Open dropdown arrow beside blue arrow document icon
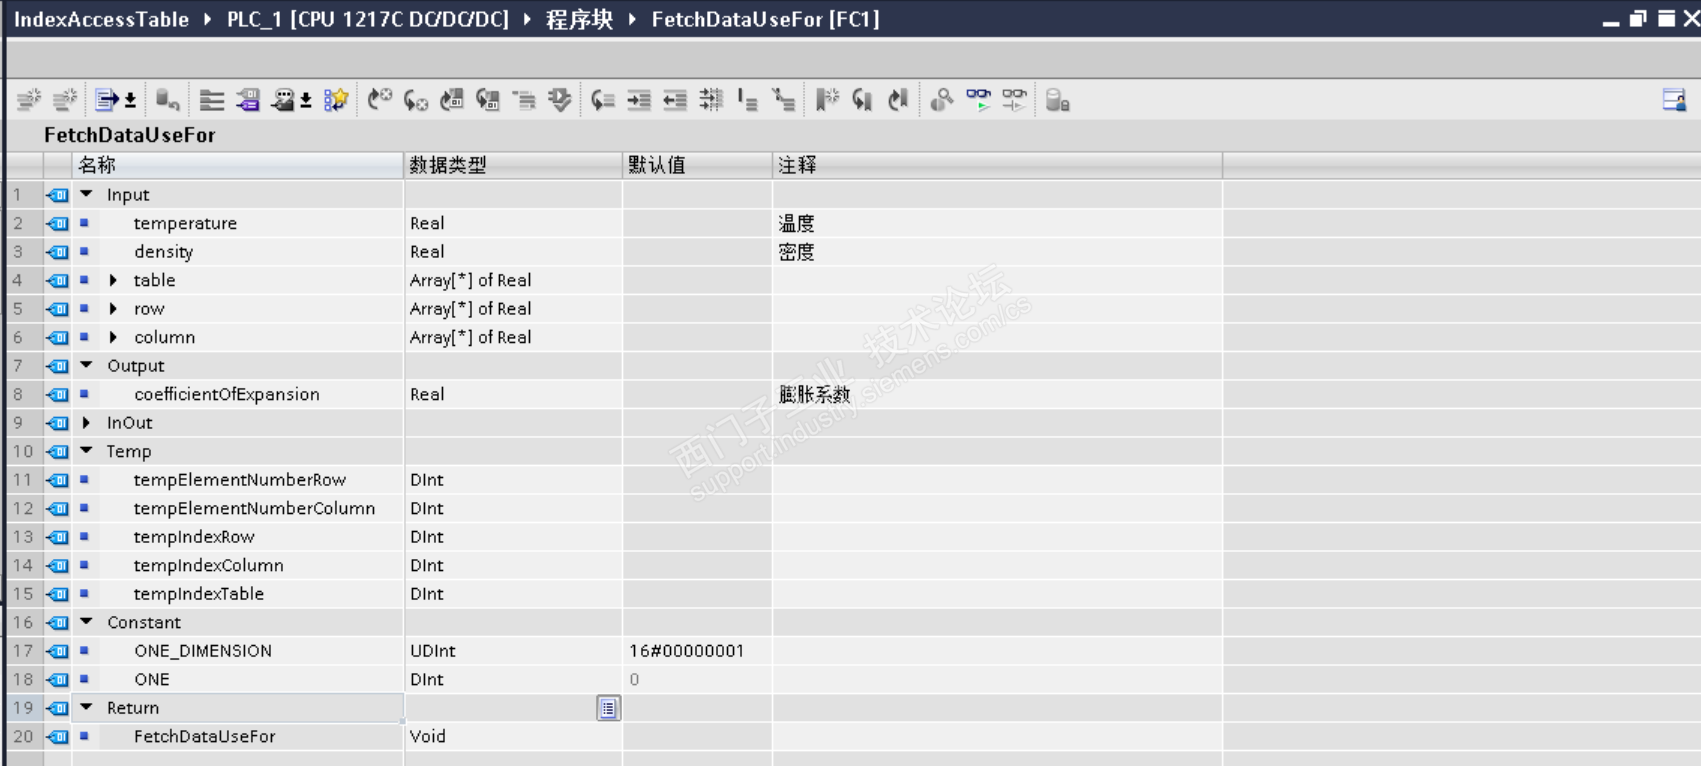 [130, 100]
